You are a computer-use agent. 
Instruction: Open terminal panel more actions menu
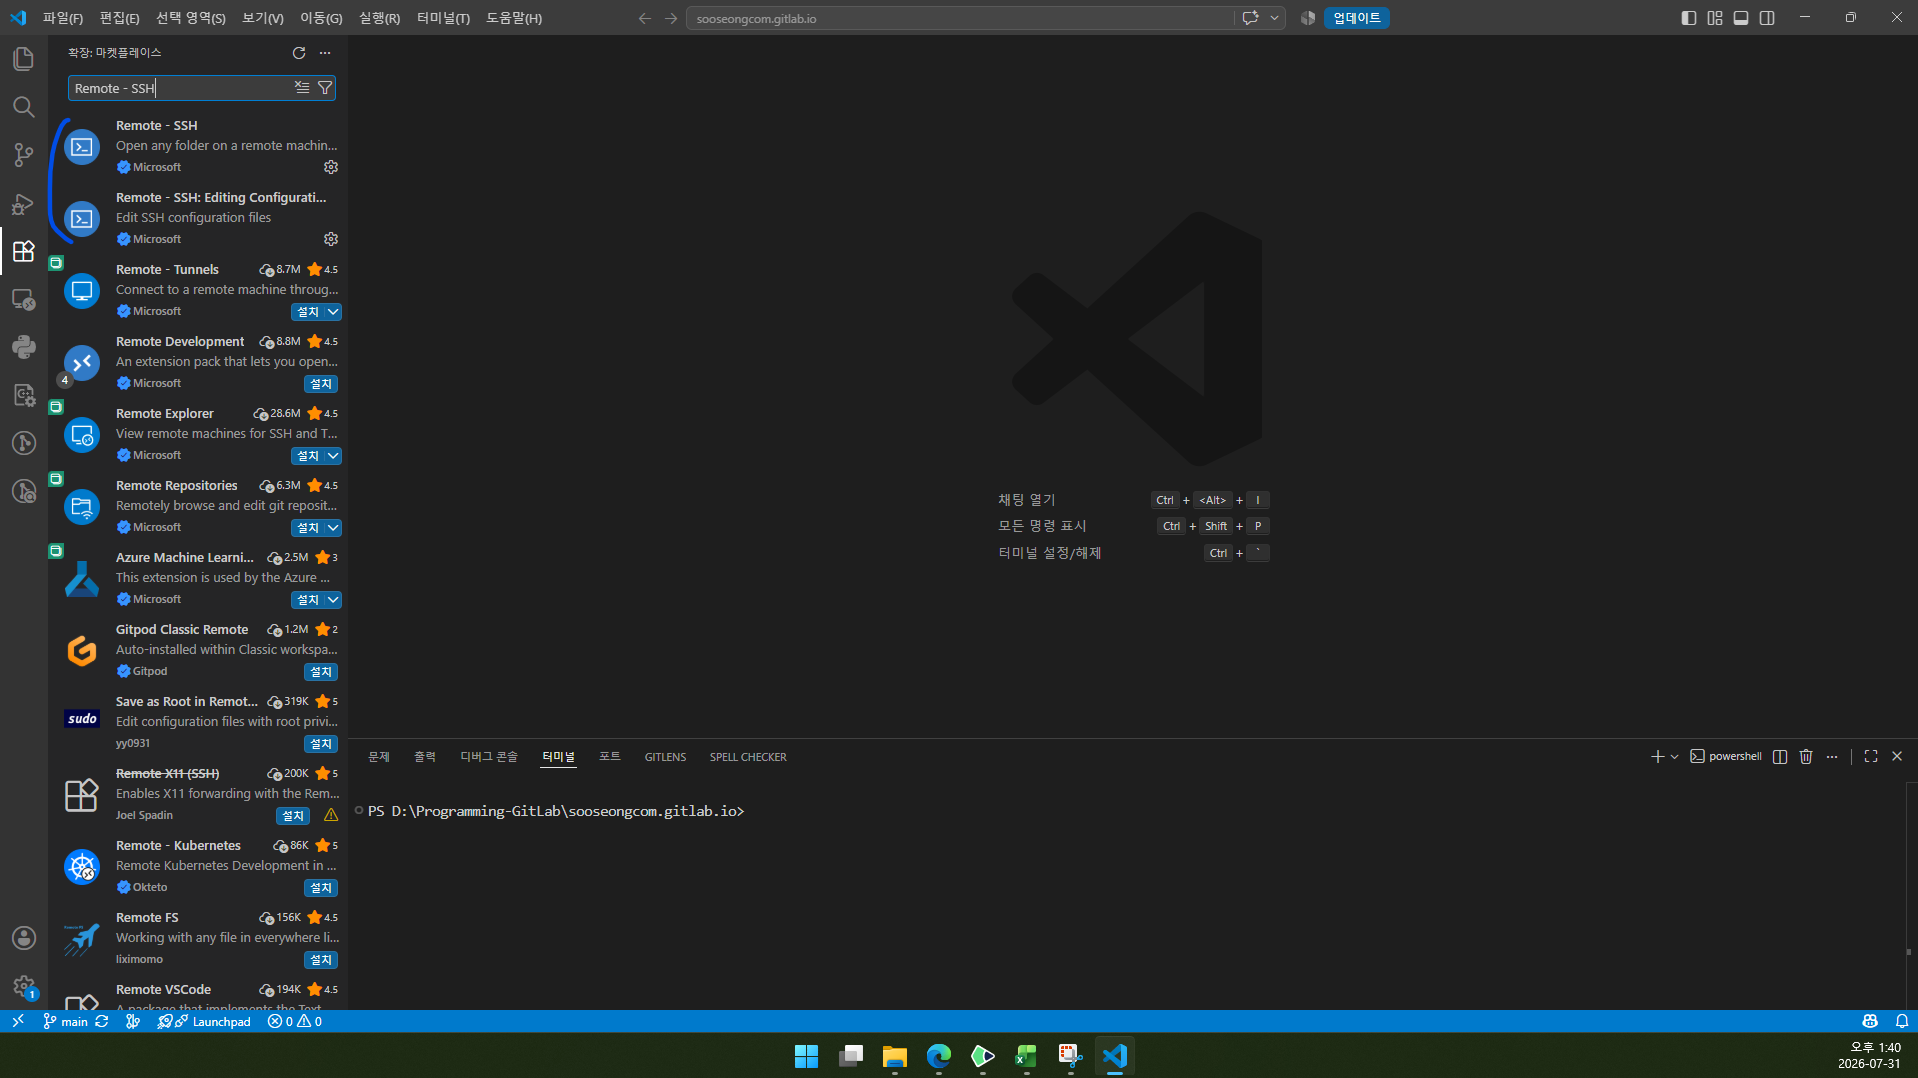[x=1832, y=757]
